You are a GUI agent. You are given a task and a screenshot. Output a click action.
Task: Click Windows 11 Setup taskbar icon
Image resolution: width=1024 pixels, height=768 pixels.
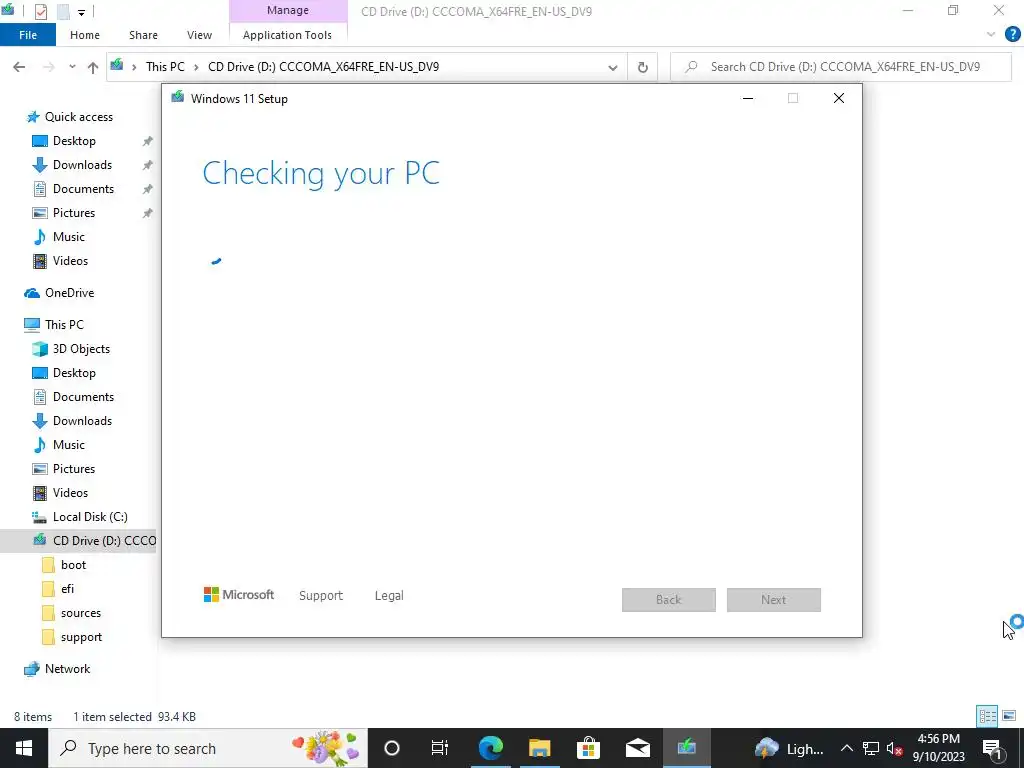click(x=686, y=748)
